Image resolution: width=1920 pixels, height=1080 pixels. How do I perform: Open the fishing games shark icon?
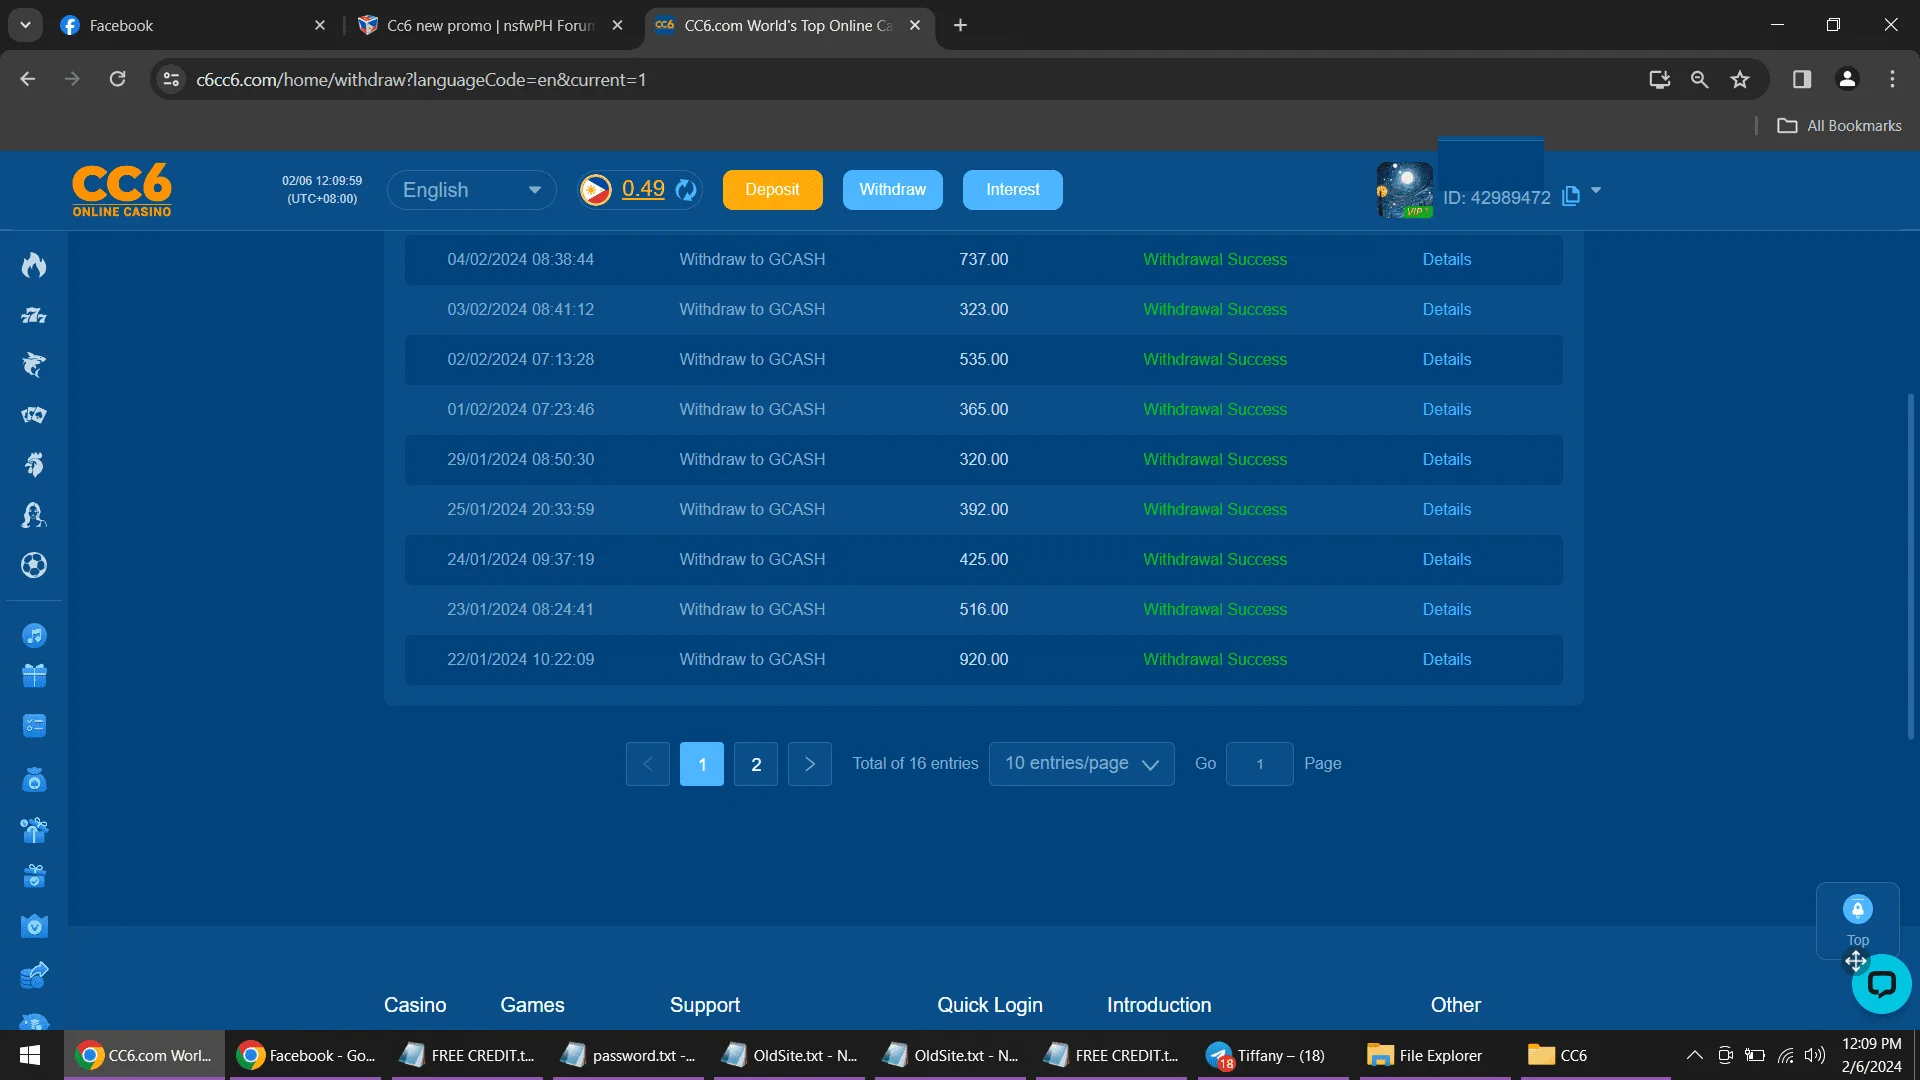[x=34, y=365]
